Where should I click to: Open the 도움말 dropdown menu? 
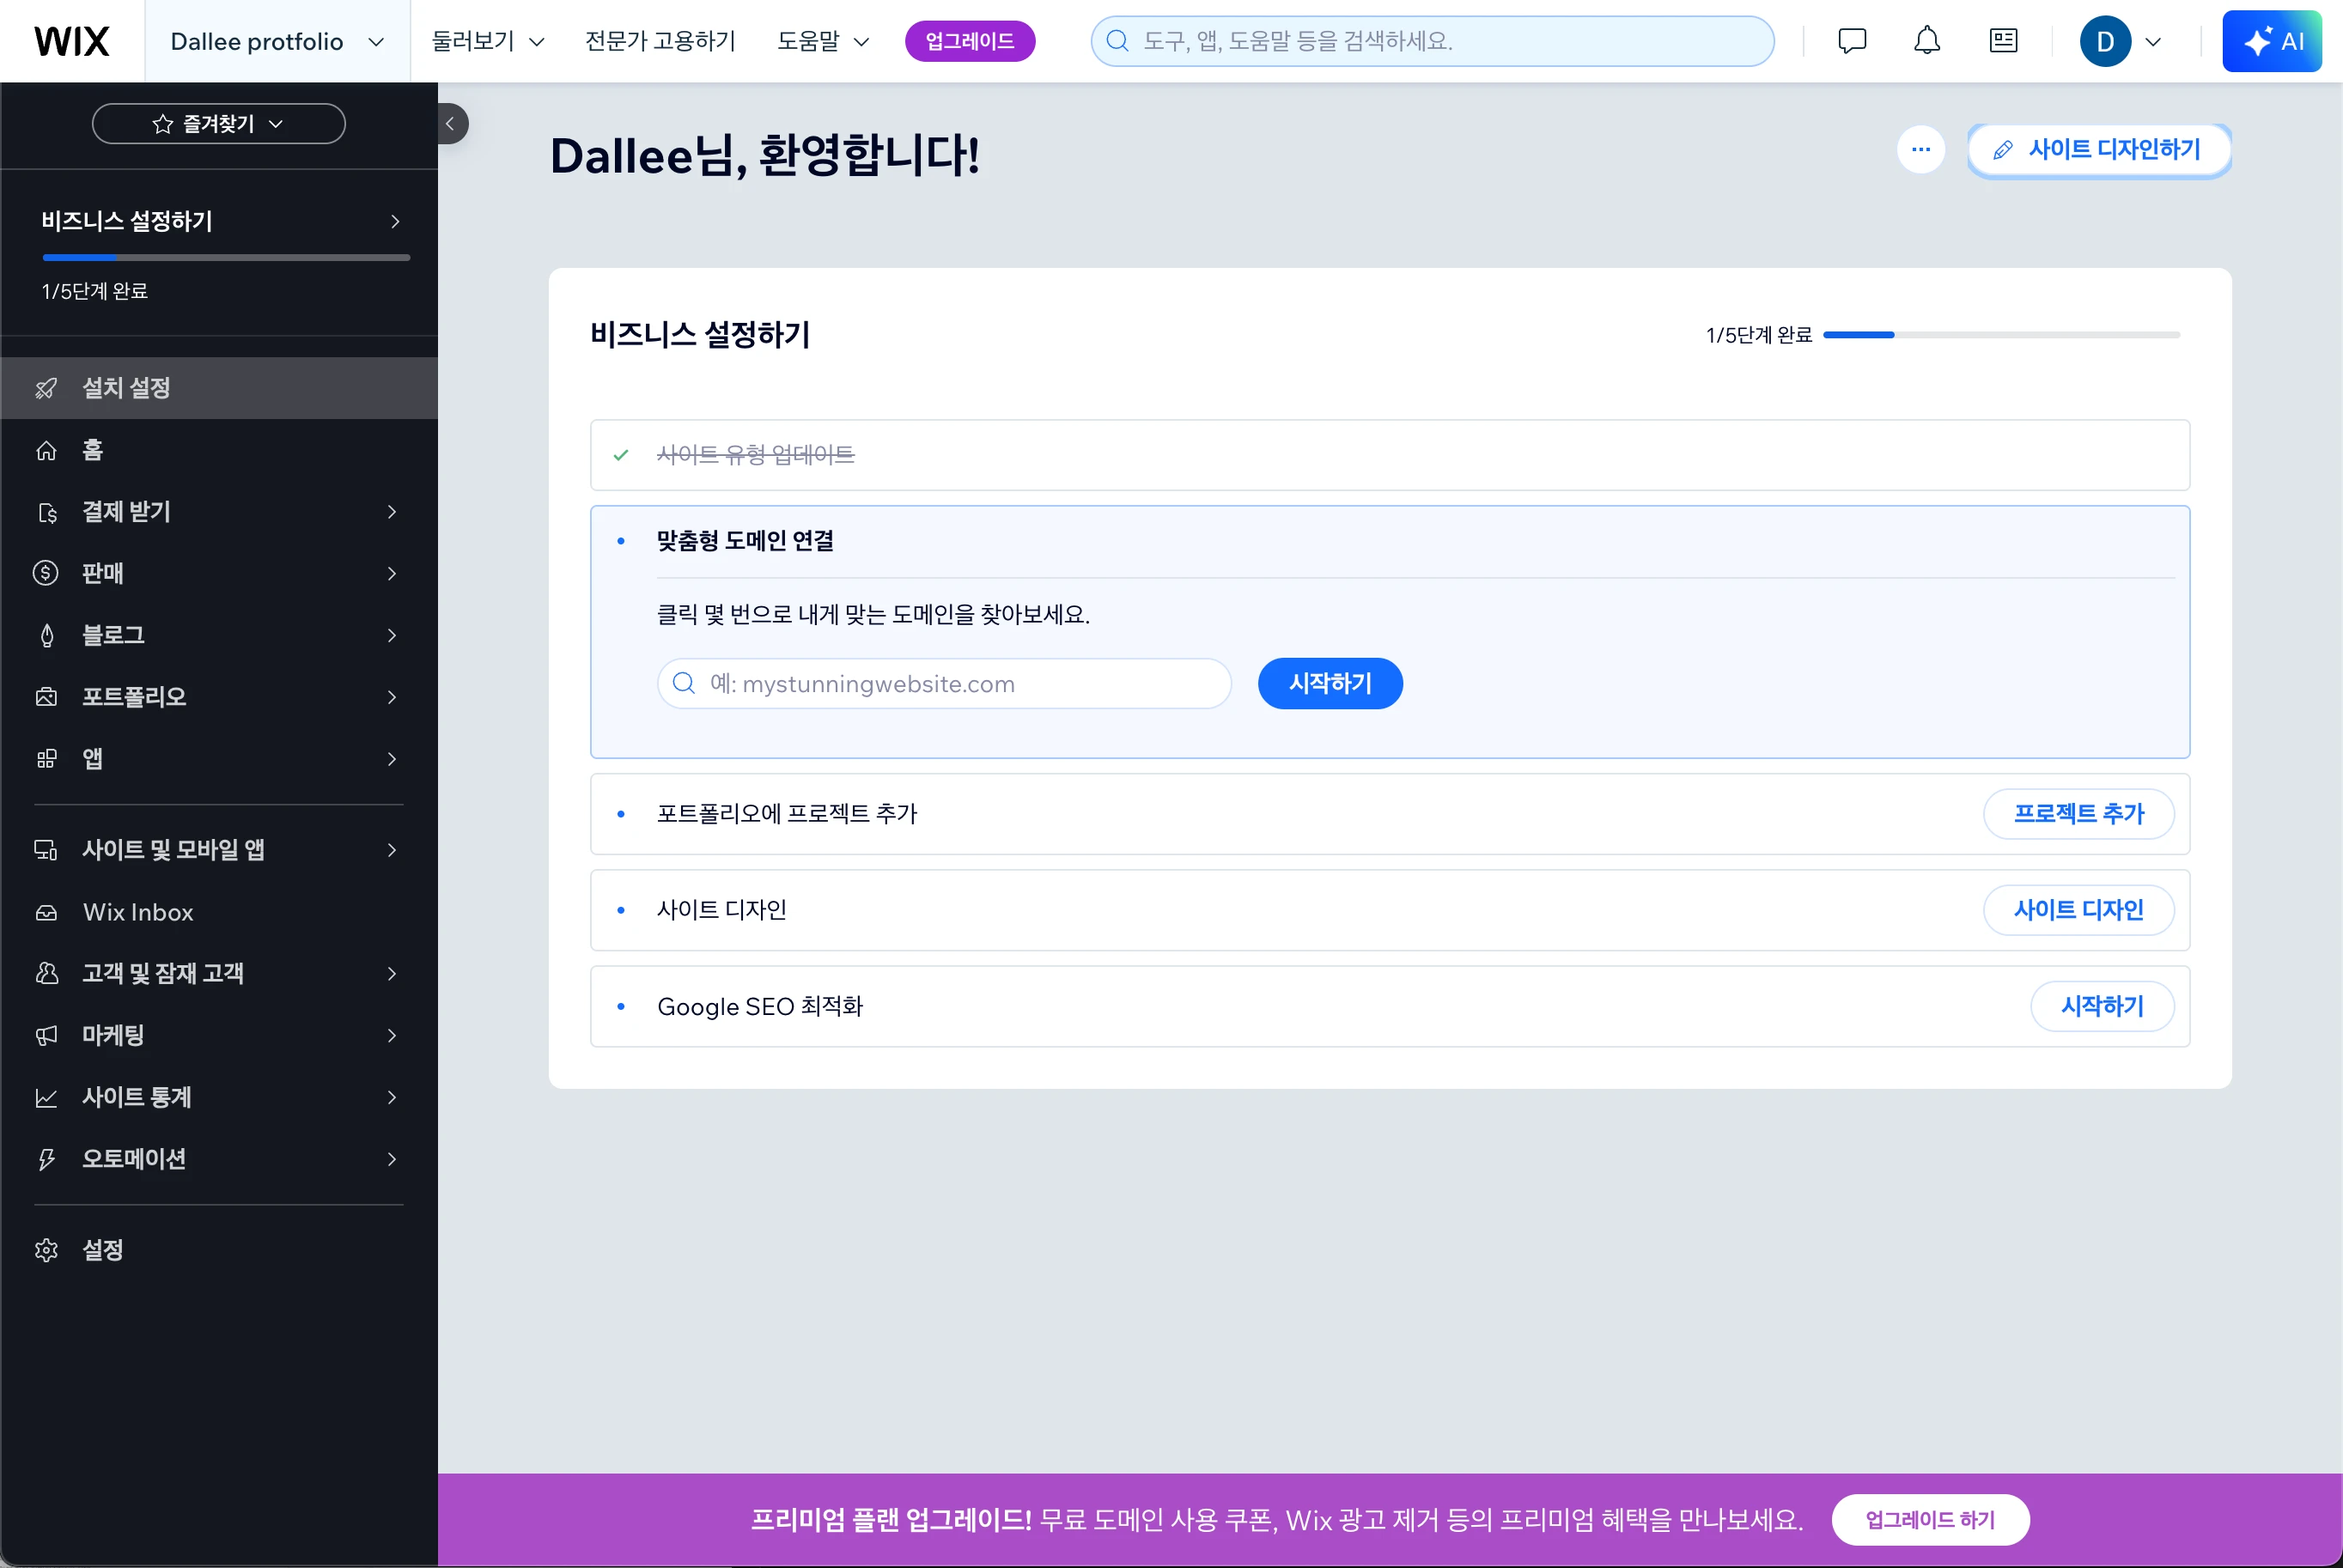point(823,41)
